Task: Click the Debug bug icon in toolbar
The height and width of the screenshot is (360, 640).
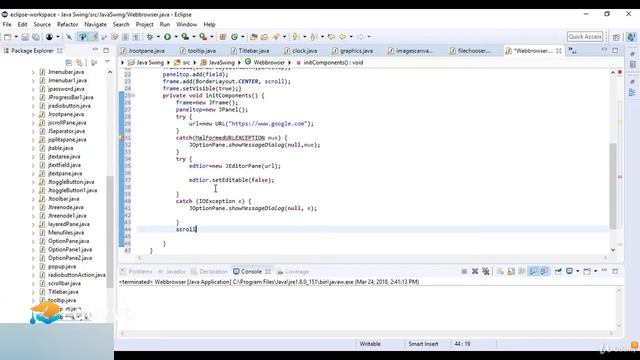Action: (150, 37)
